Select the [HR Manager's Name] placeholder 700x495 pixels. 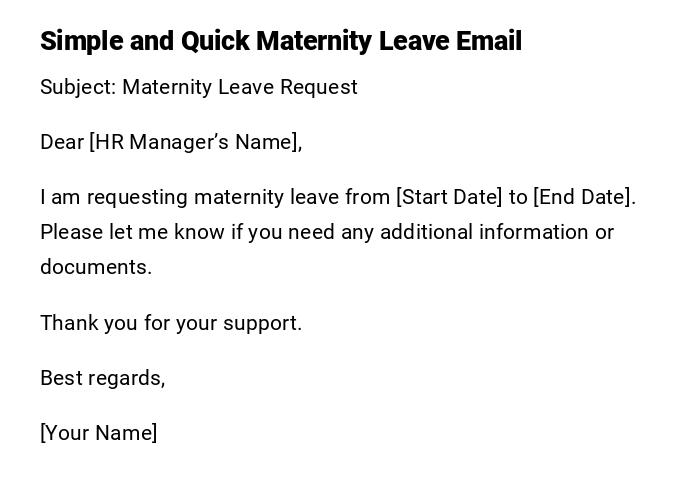195,142
